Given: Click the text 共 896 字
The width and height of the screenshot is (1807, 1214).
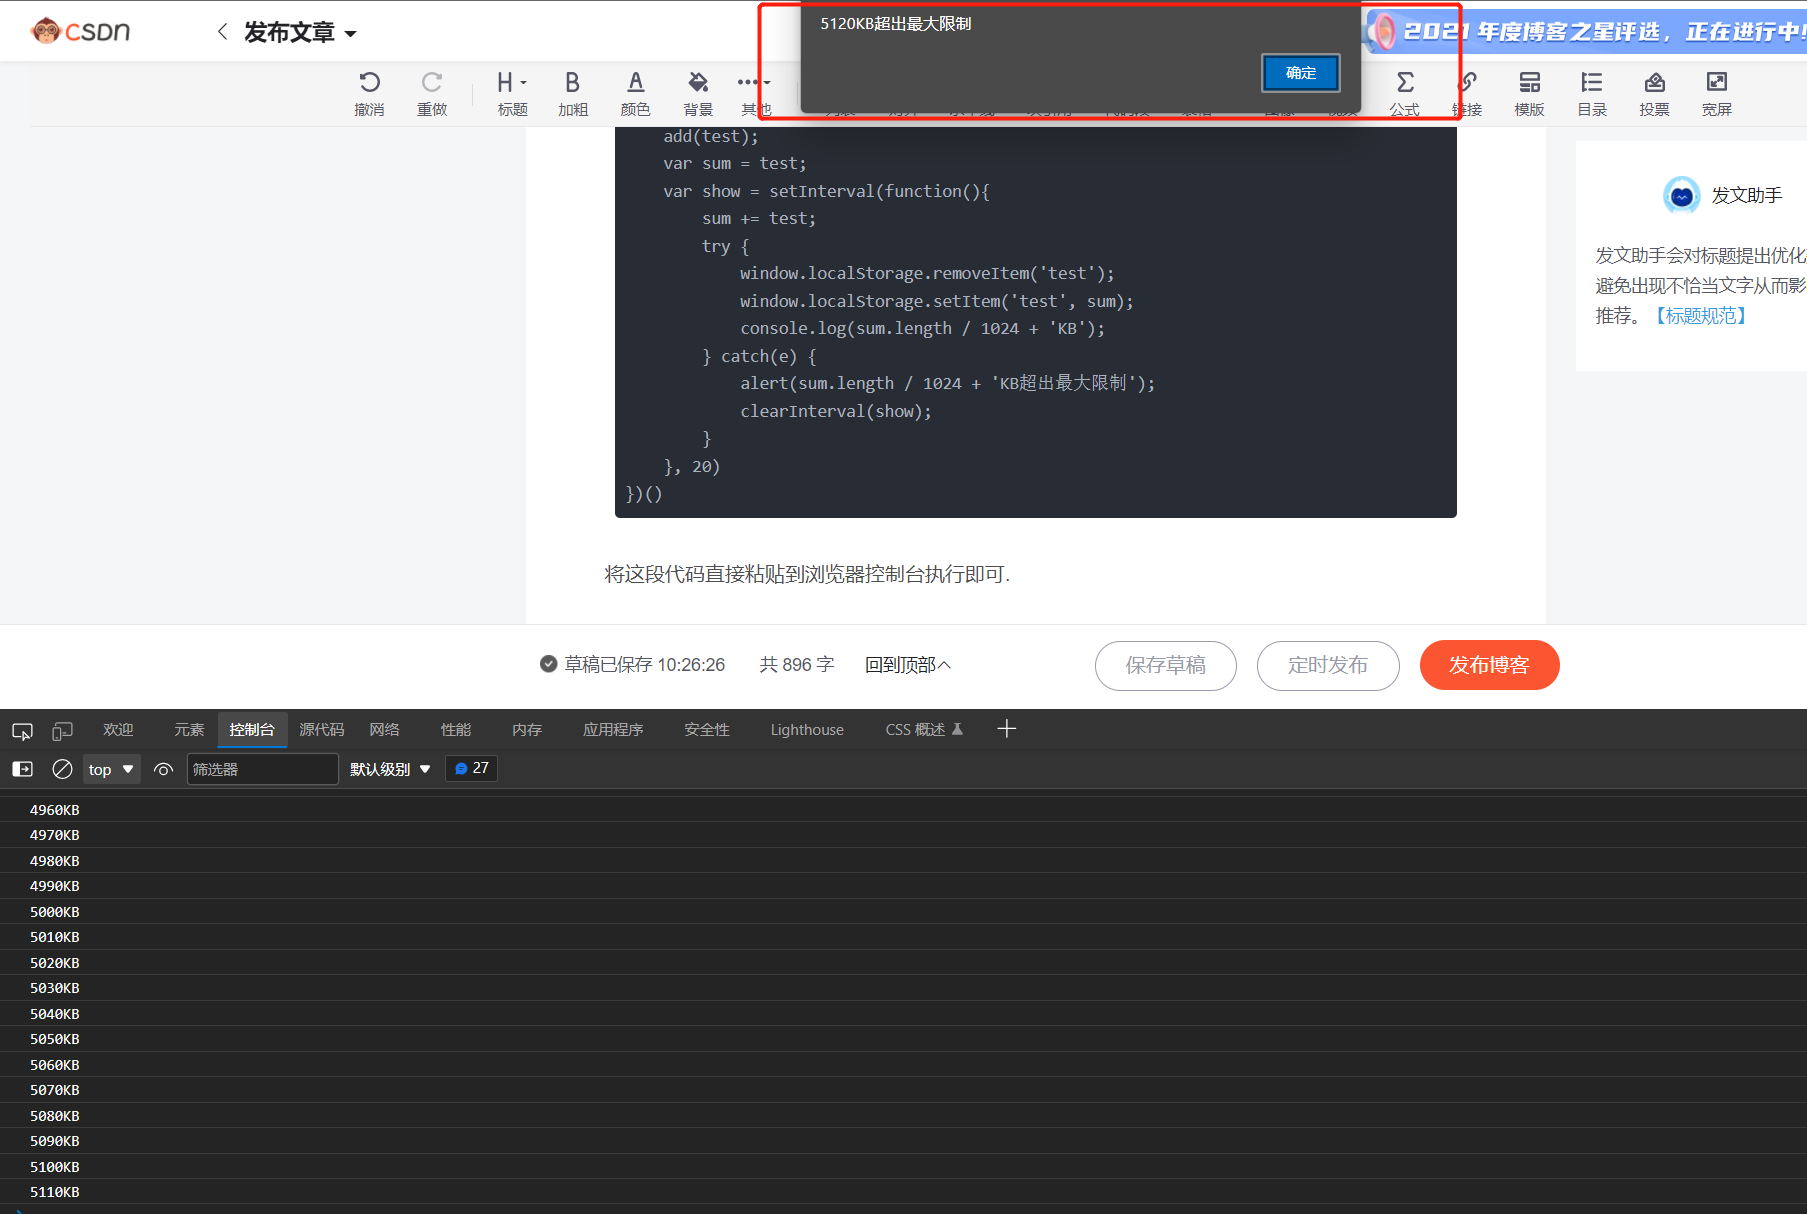Looking at the screenshot, I should [797, 665].
